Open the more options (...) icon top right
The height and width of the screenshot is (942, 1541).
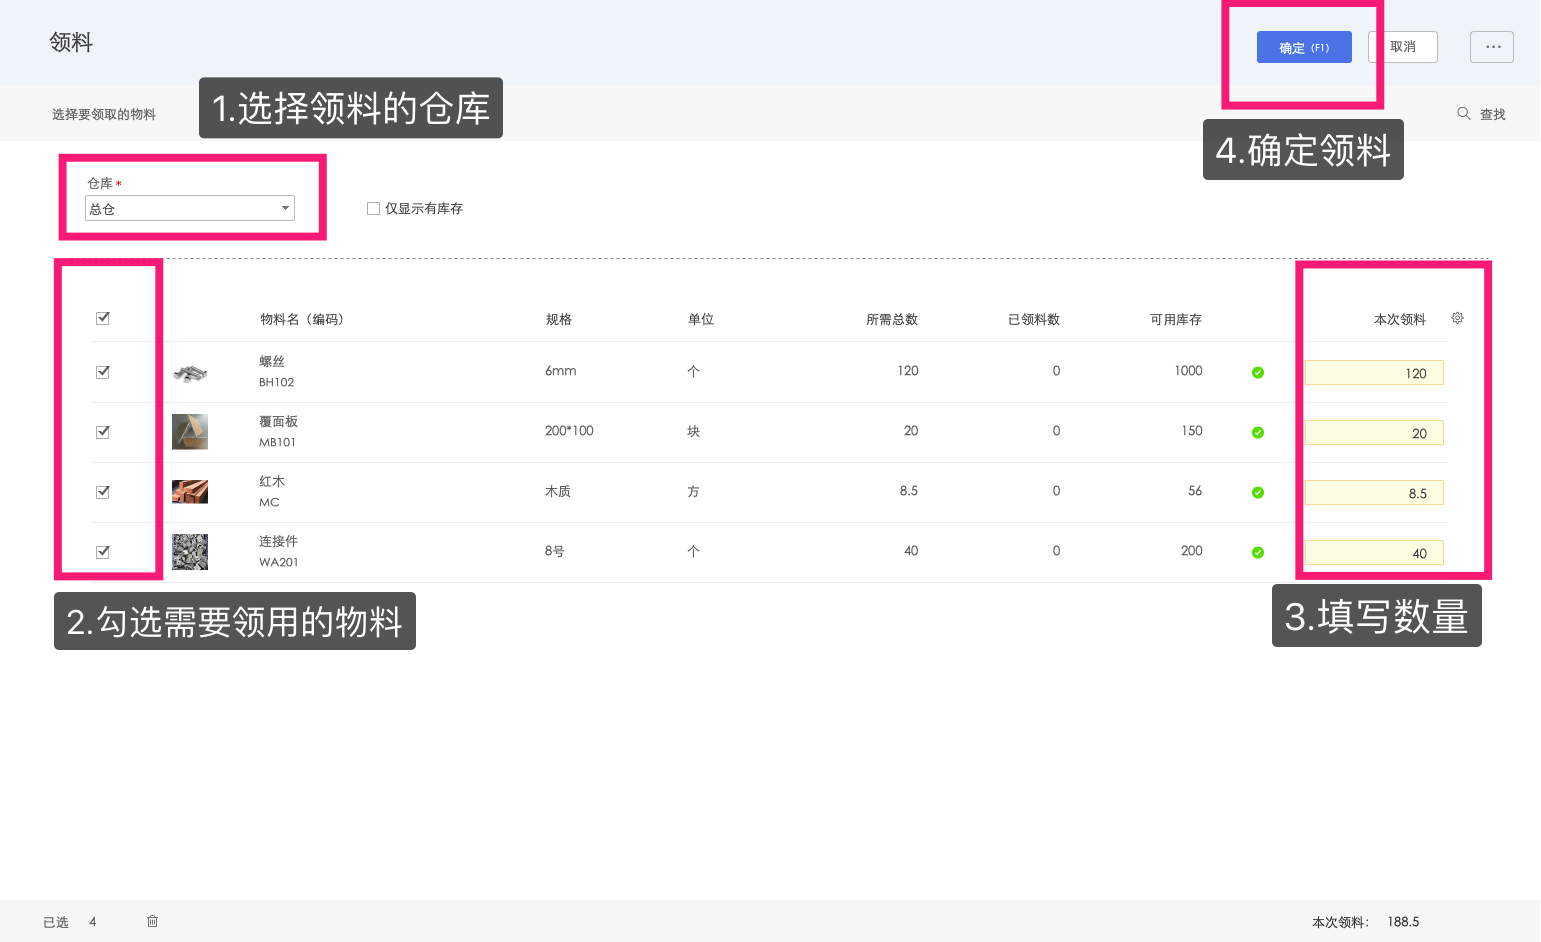tap(1492, 46)
